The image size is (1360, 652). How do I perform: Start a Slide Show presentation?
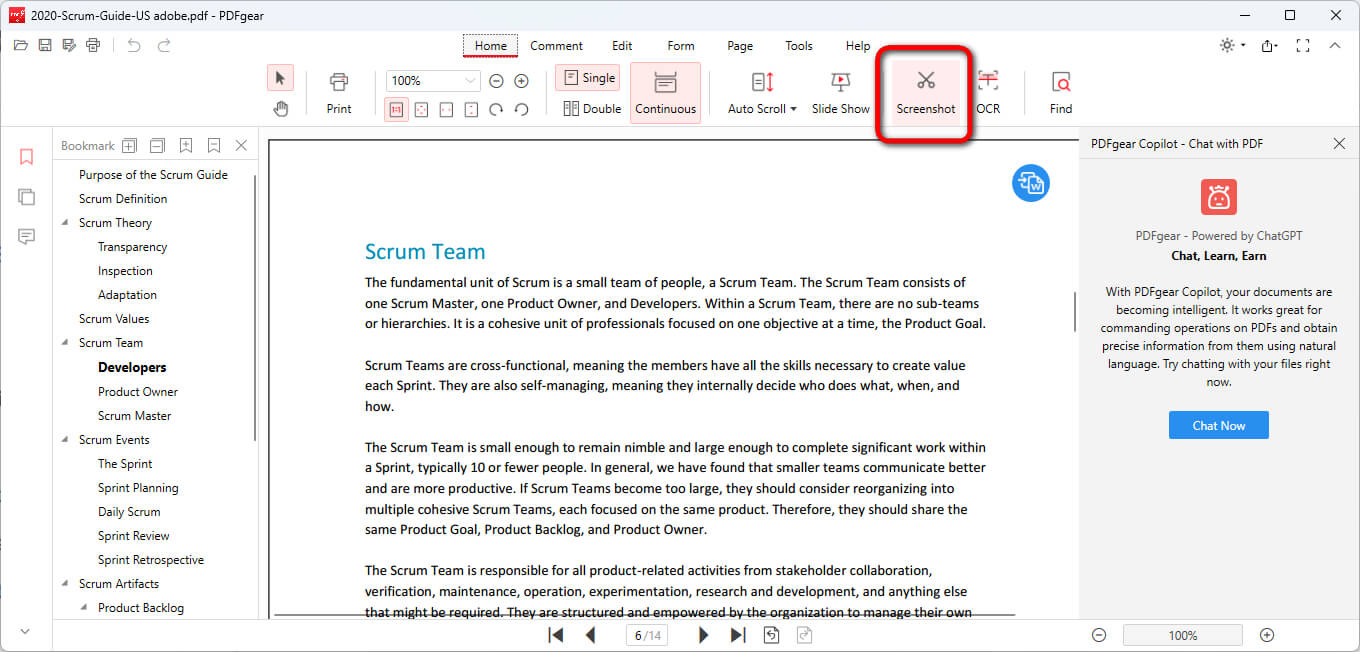coord(840,91)
